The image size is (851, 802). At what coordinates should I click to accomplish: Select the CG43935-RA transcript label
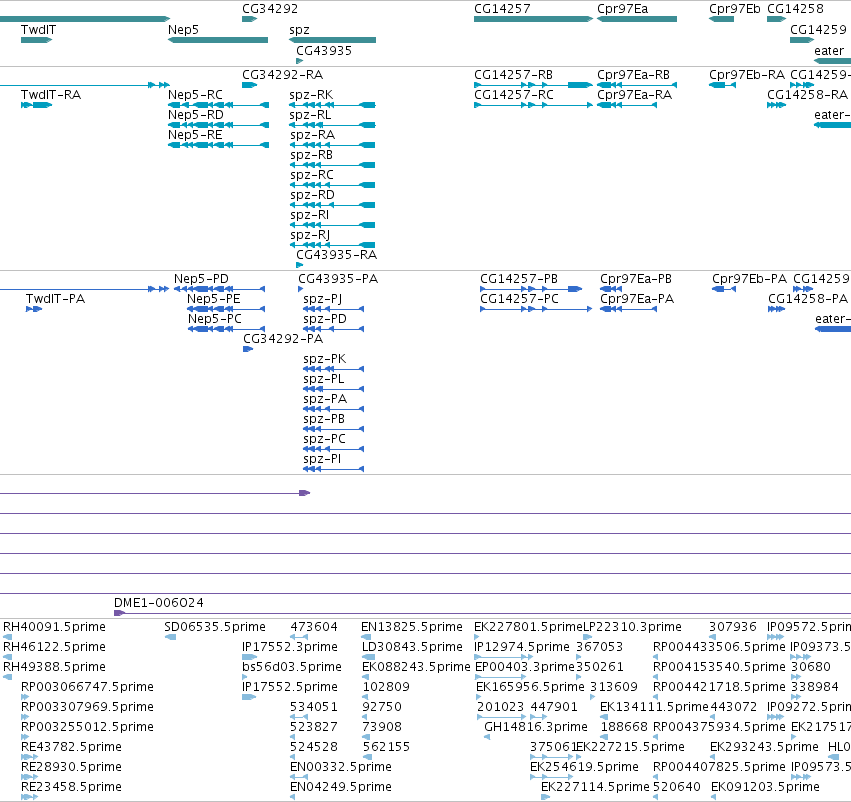point(336,255)
